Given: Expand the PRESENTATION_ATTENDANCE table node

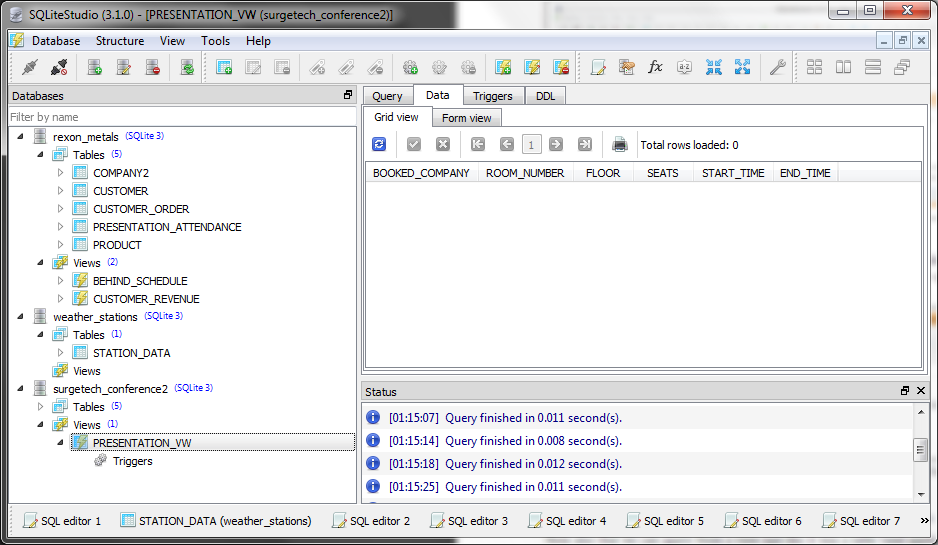Looking at the screenshot, I should [60, 227].
